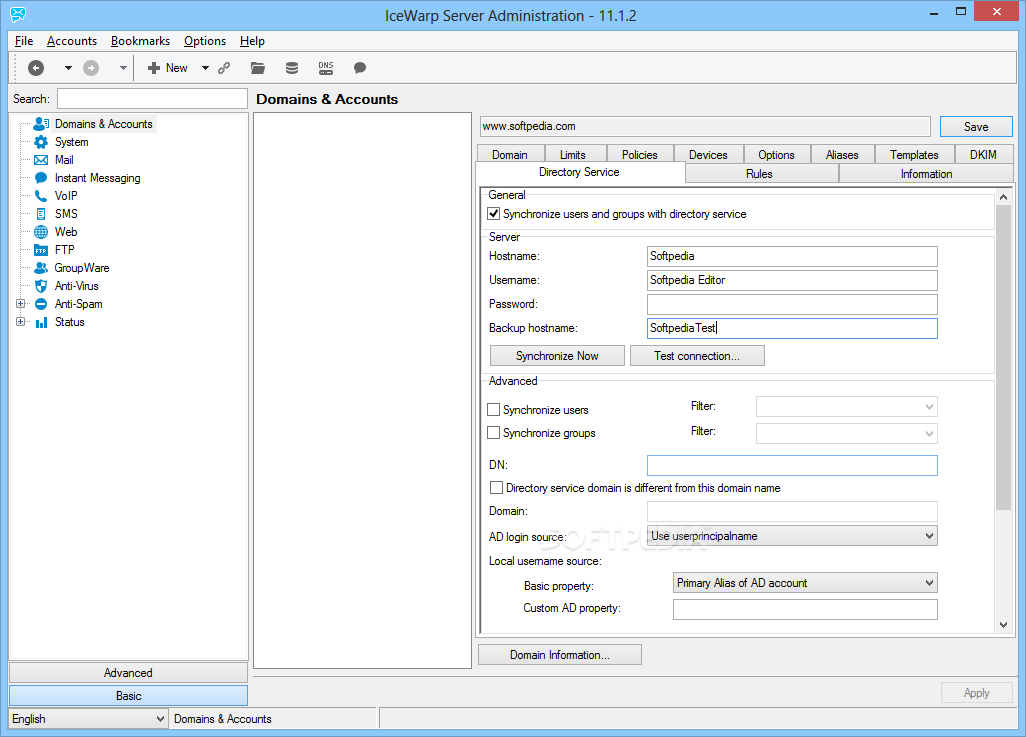Select the GroupWare users icon
Screen dimensions: 1026x737
(41, 268)
